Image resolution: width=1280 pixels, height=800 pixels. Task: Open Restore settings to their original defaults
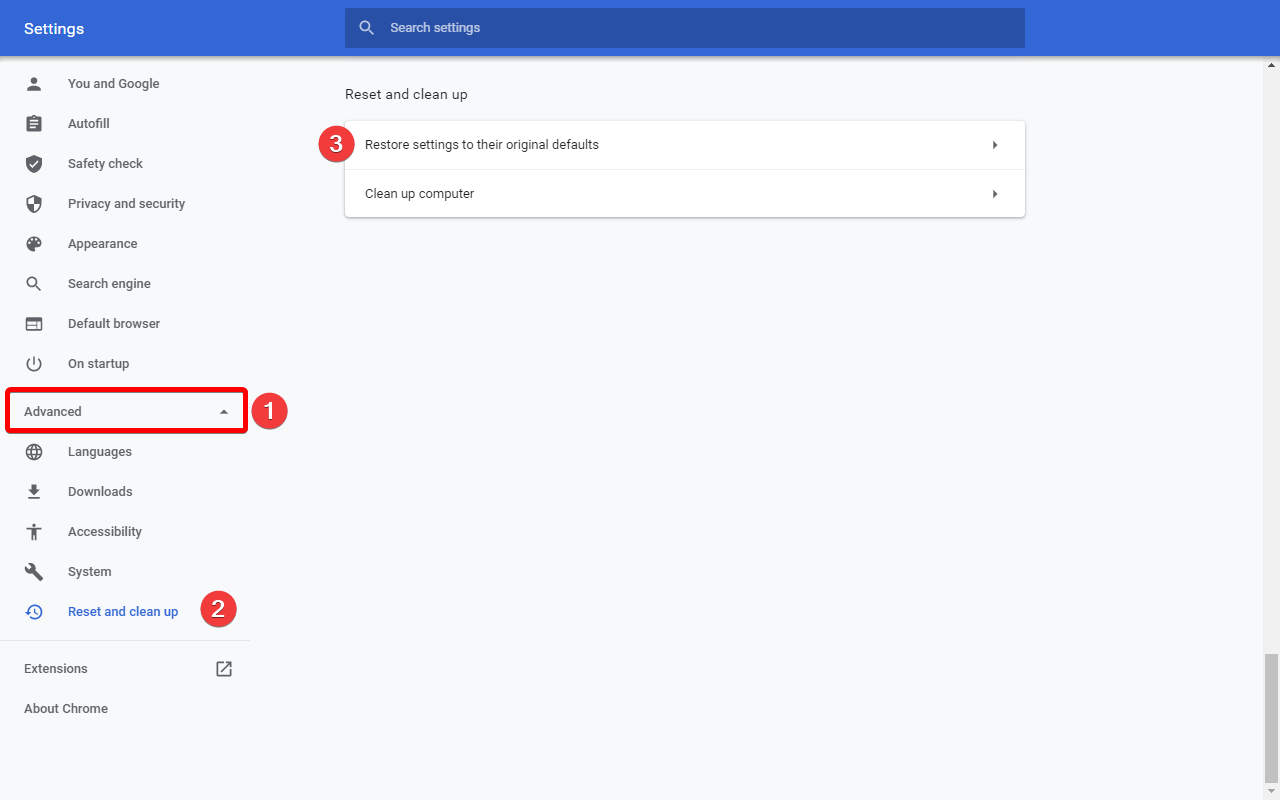pyautogui.click(x=685, y=145)
